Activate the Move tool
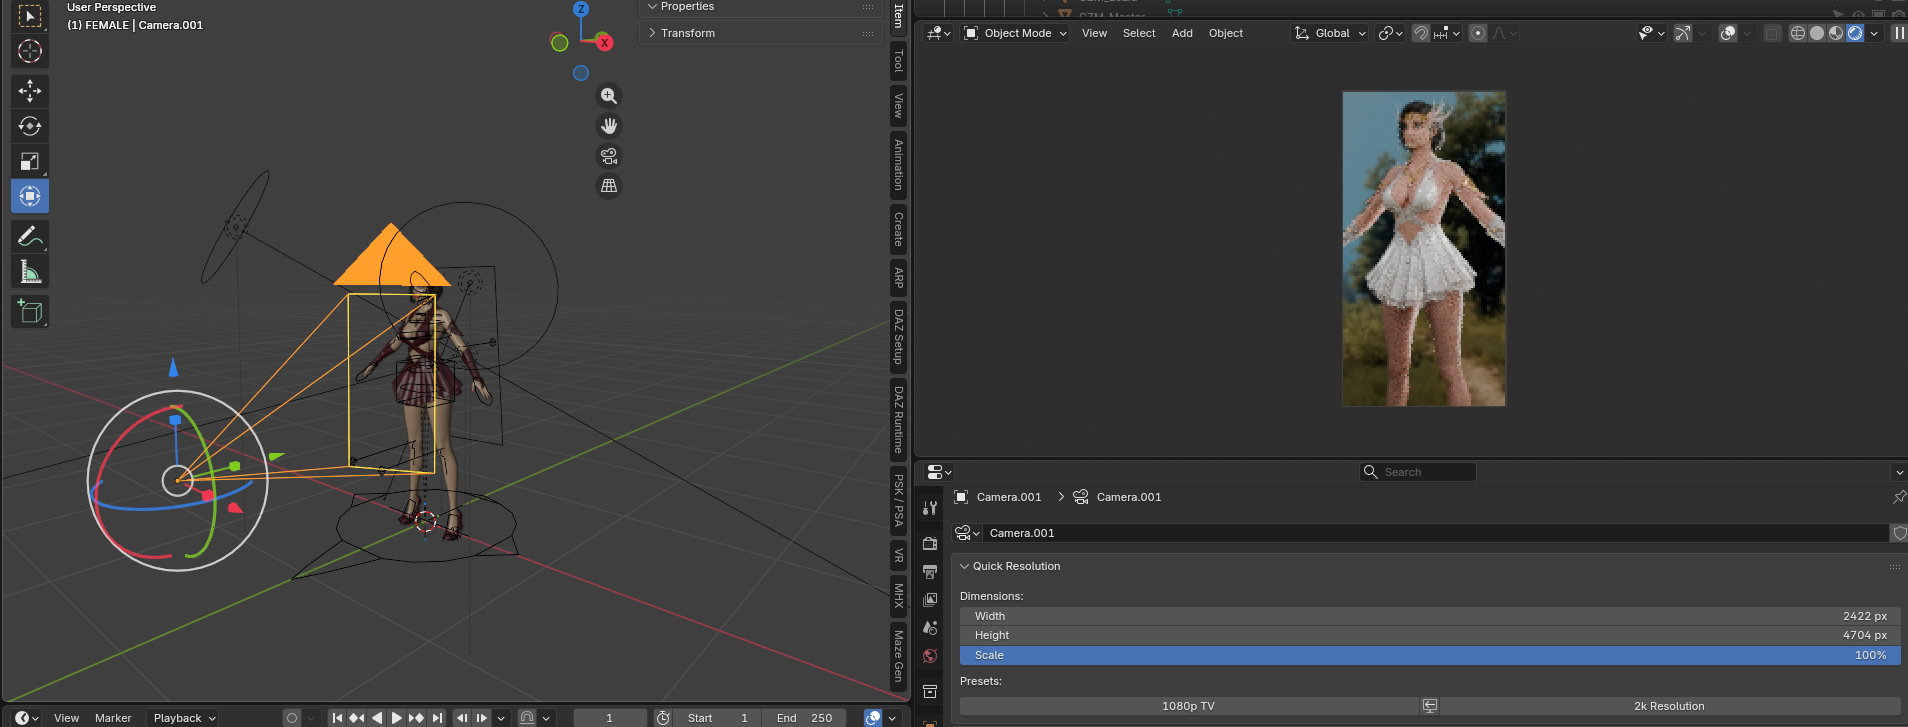The height and width of the screenshot is (727, 1908). [30, 91]
